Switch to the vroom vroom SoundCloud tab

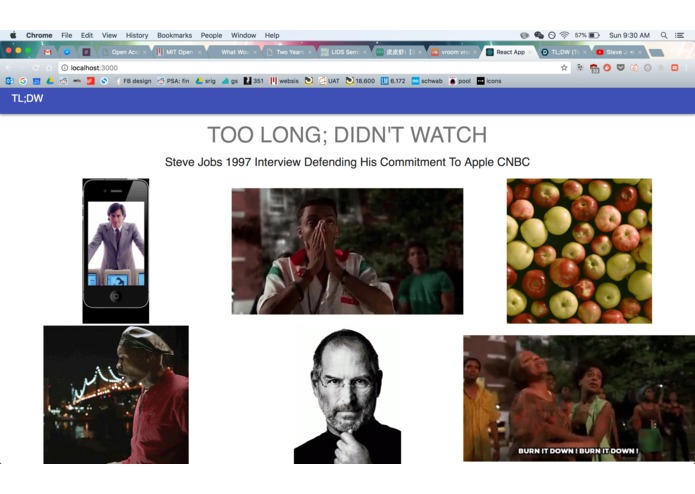455,52
